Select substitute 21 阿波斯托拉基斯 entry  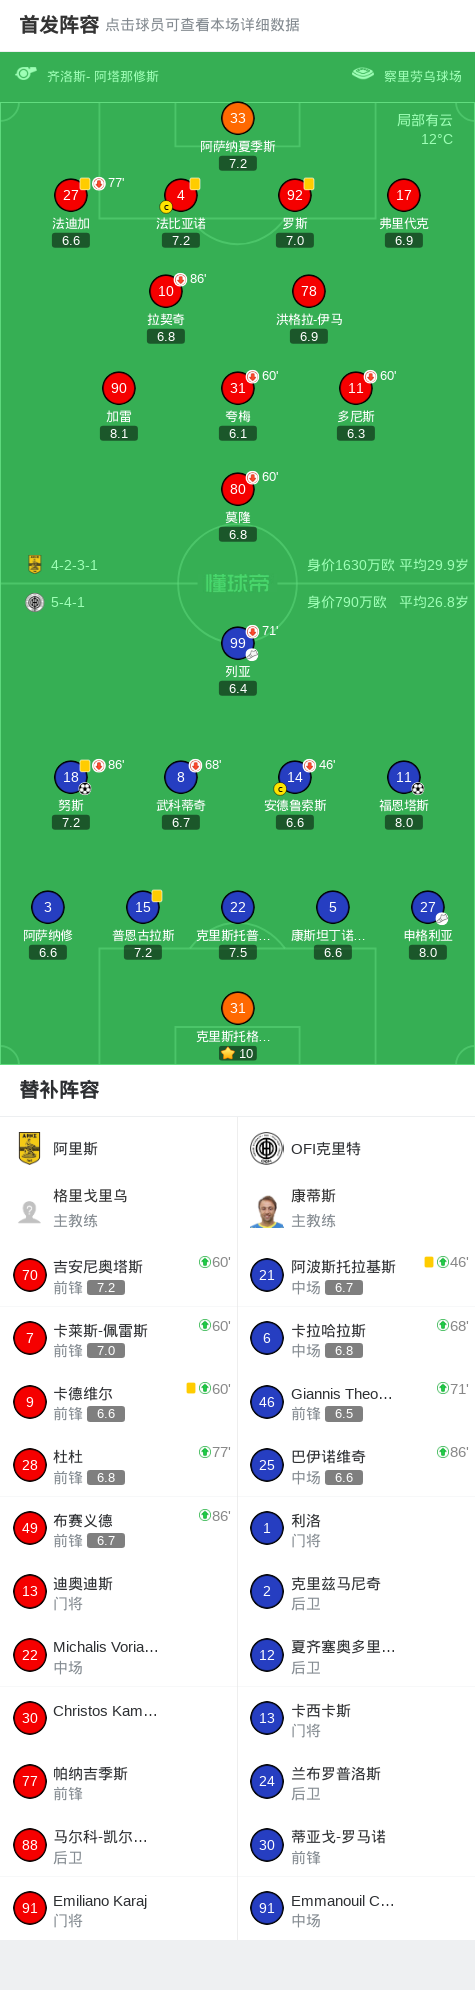[356, 1275]
